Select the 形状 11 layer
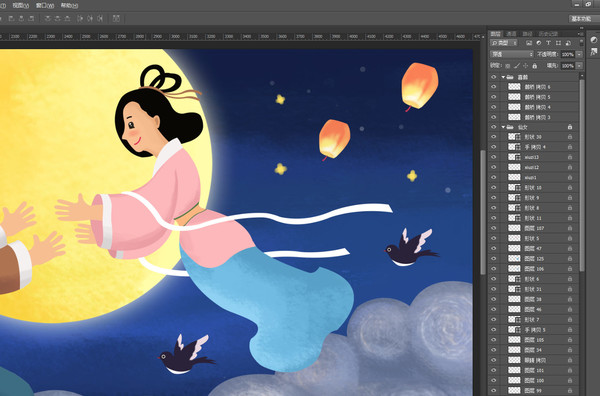The image size is (600, 396). 534,218
